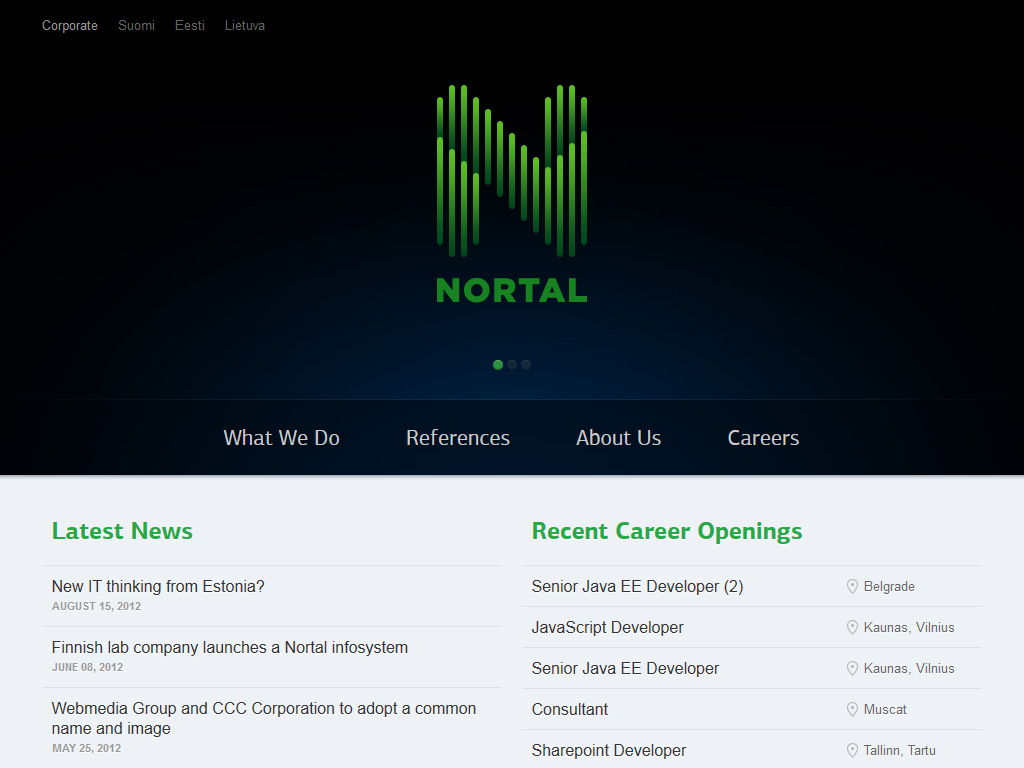Screen dimensions: 1024x768
Task: Go to the About Us section
Action: tap(618, 438)
